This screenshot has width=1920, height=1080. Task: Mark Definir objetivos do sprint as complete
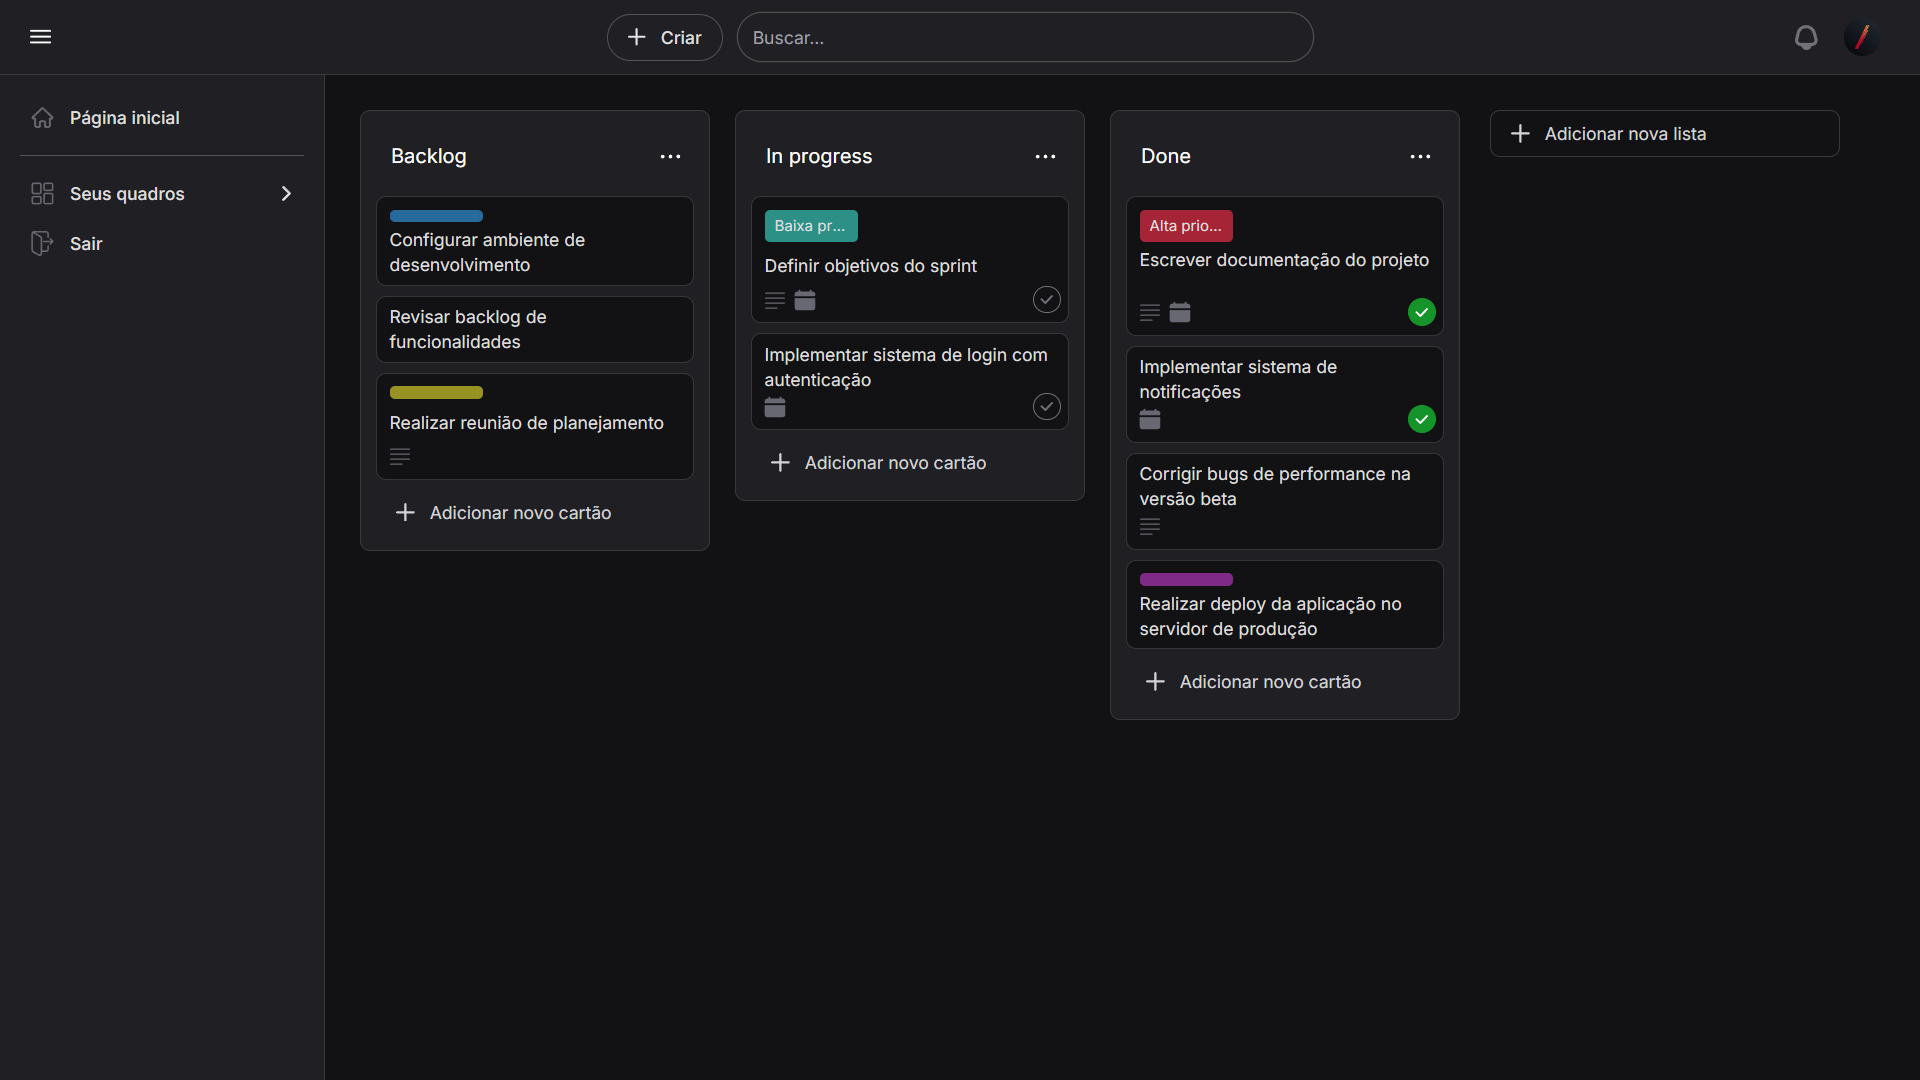point(1047,300)
